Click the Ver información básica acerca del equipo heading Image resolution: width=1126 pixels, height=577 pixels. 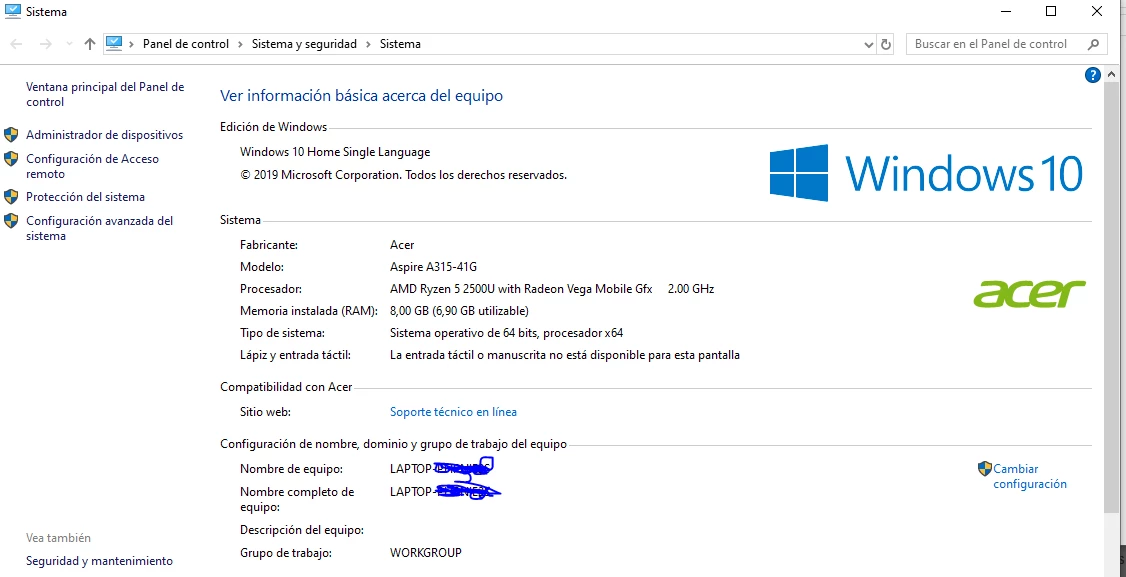point(361,95)
